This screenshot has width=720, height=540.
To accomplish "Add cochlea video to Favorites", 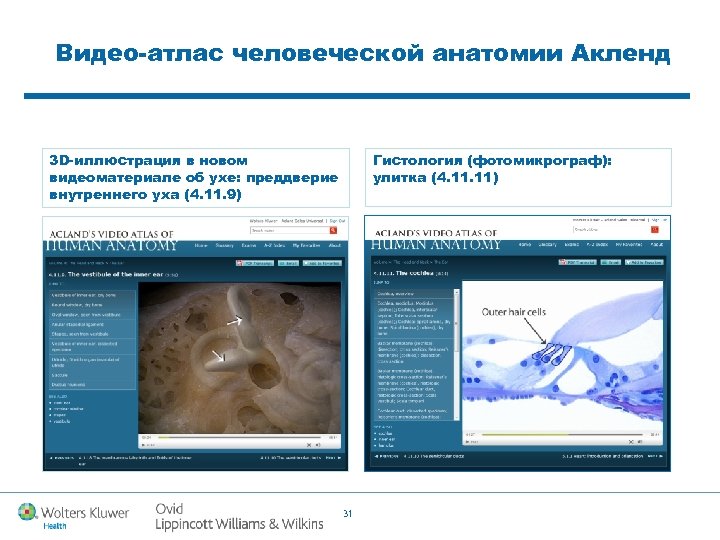I will pyautogui.click(x=644, y=262).
